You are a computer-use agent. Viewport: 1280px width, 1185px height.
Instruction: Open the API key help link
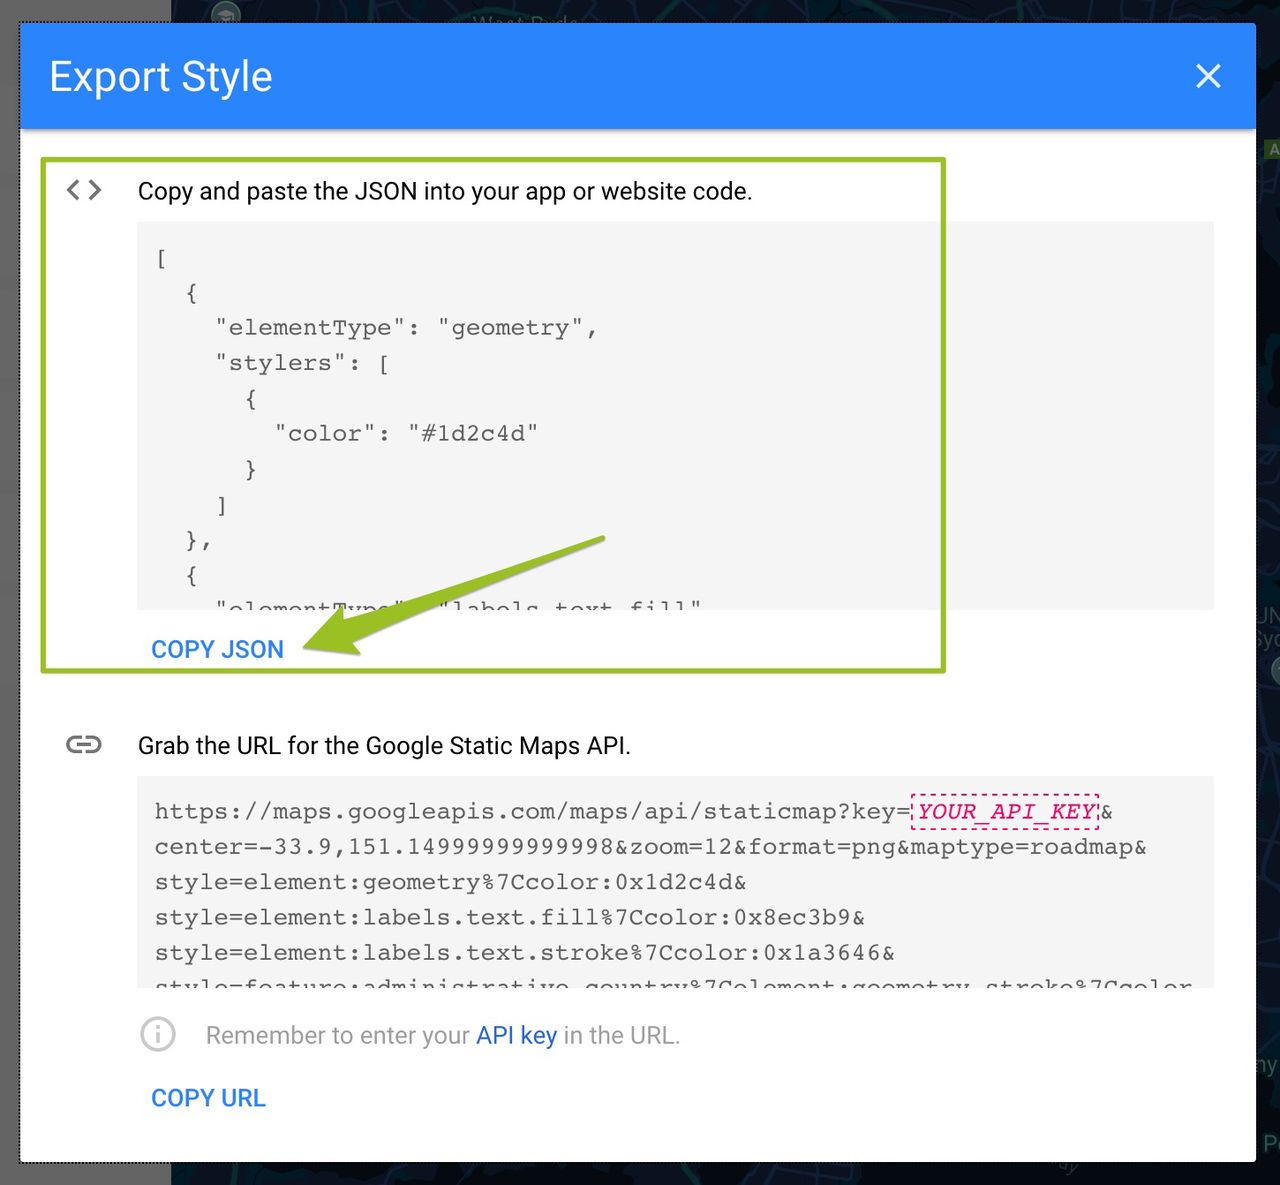tap(515, 1035)
